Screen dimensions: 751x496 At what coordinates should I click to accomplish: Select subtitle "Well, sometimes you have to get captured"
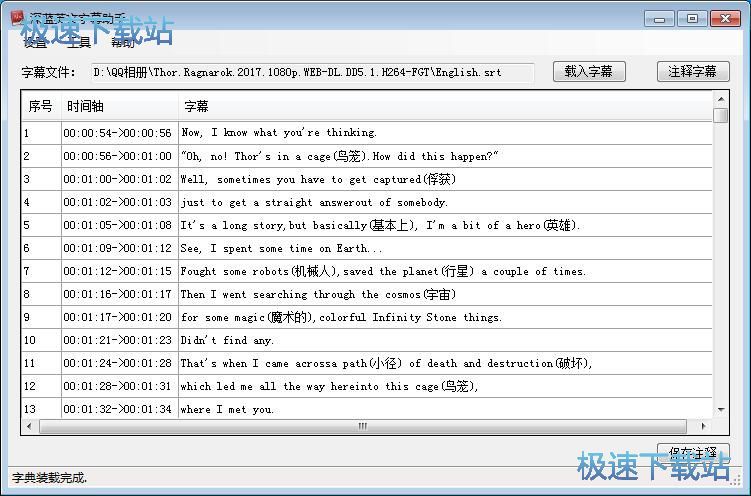coord(445,179)
